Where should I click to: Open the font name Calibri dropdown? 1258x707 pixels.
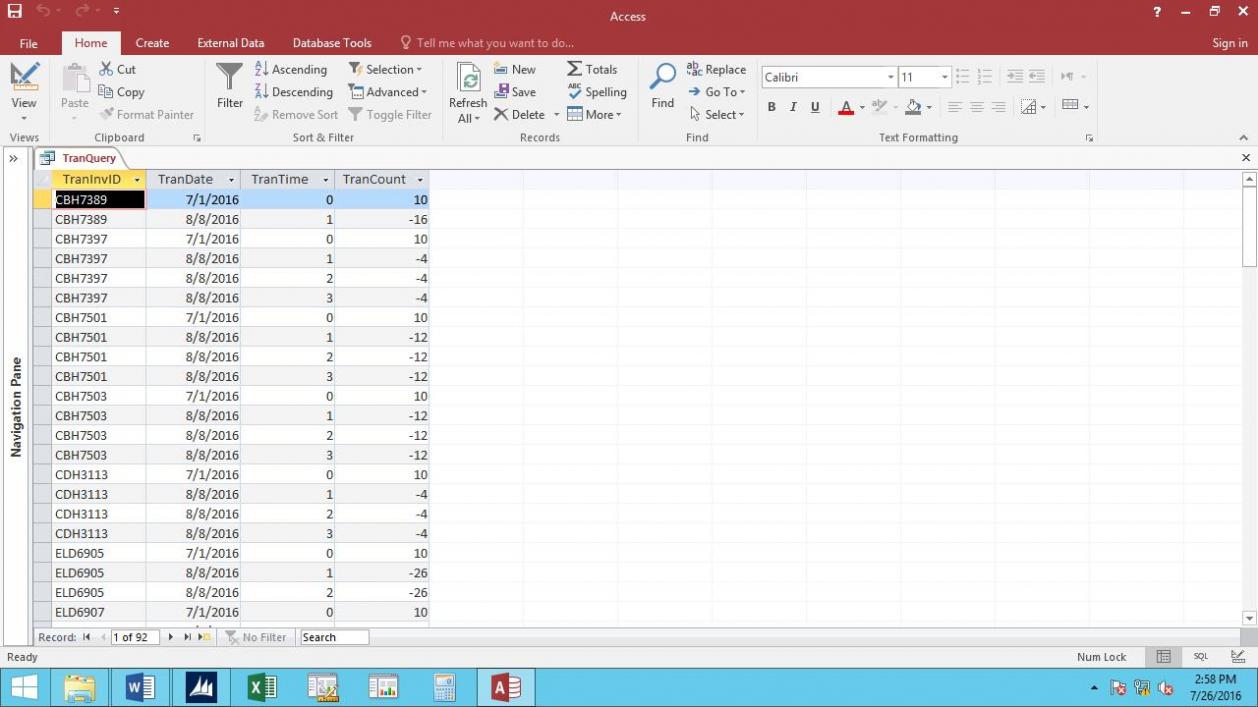coord(890,77)
